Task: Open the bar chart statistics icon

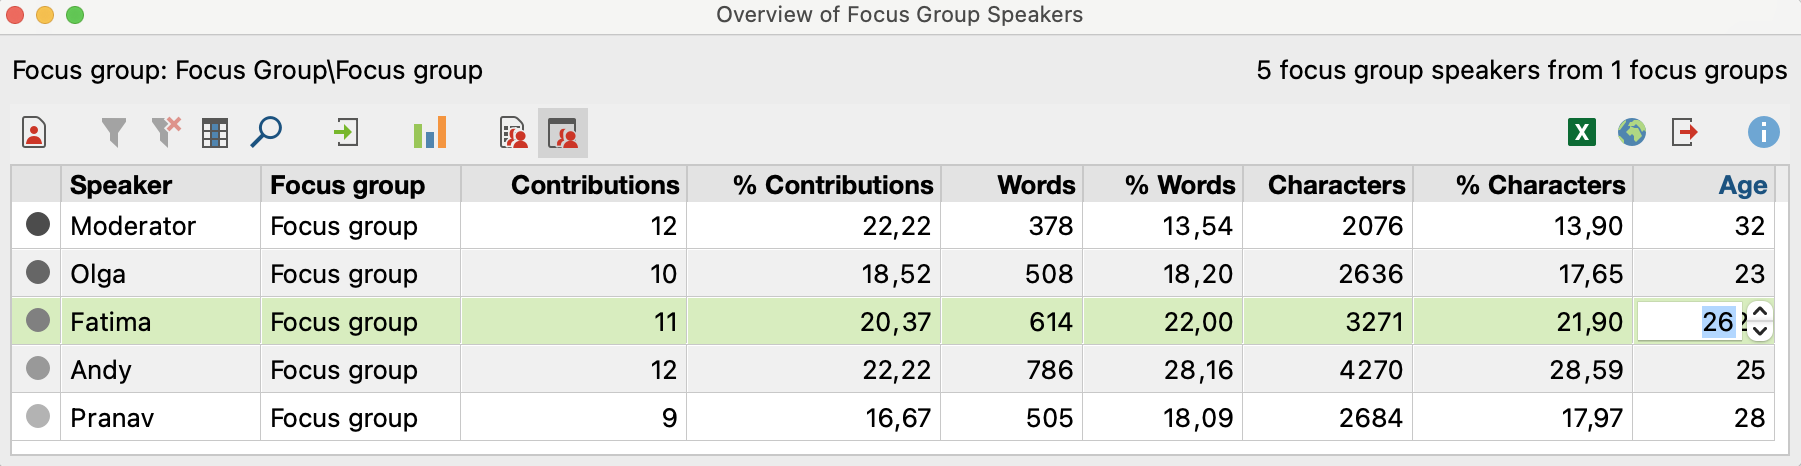Action: coord(430,132)
